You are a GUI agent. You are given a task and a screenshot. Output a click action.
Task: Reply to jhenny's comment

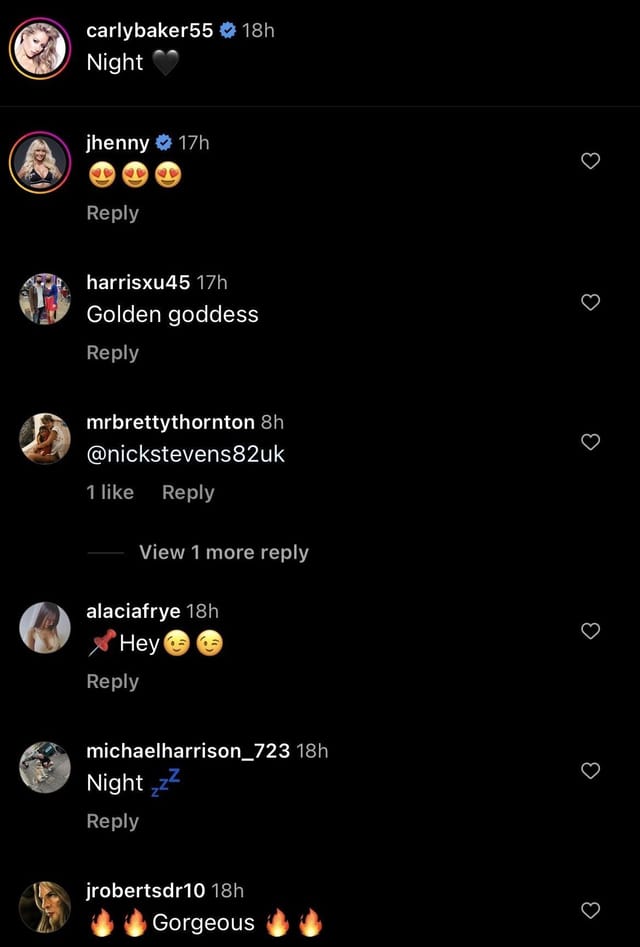coord(112,213)
